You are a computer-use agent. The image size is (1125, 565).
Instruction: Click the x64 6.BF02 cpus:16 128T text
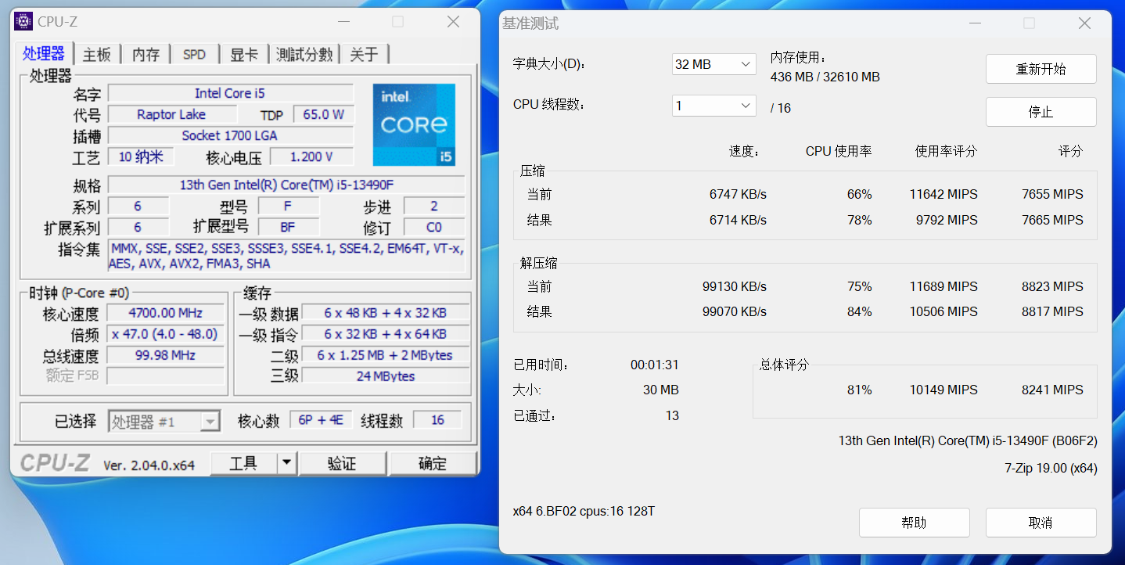tap(584, 511)
